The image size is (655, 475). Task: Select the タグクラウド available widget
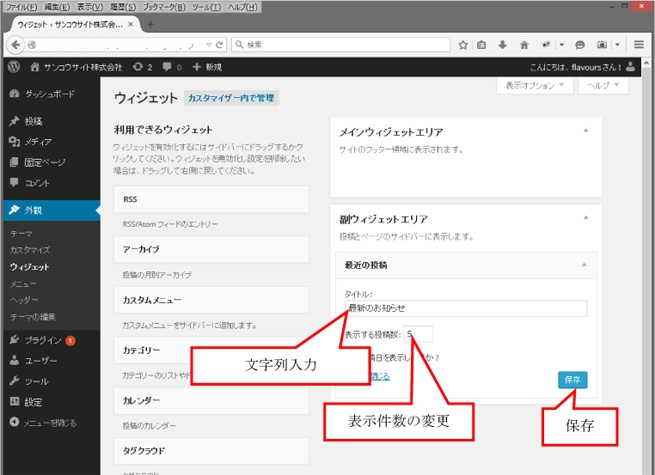[x=211, y=451]
